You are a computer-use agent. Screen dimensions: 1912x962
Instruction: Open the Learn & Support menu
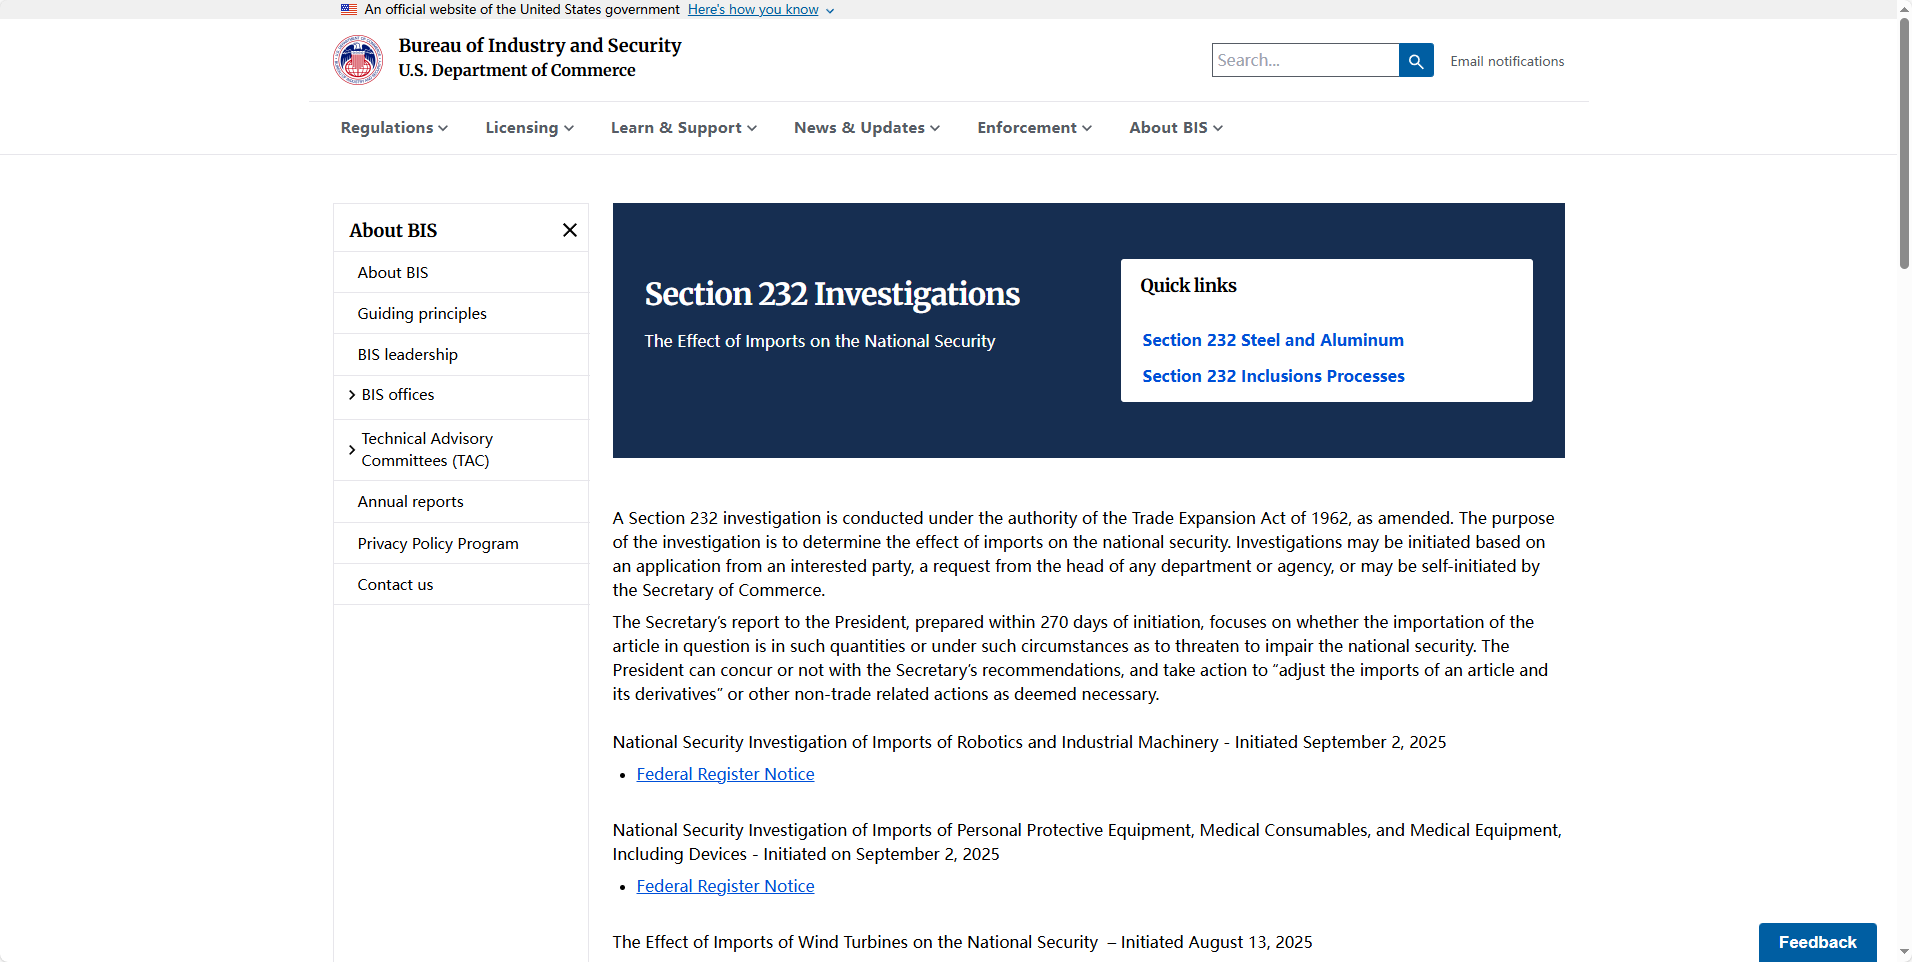coord(683,128)
